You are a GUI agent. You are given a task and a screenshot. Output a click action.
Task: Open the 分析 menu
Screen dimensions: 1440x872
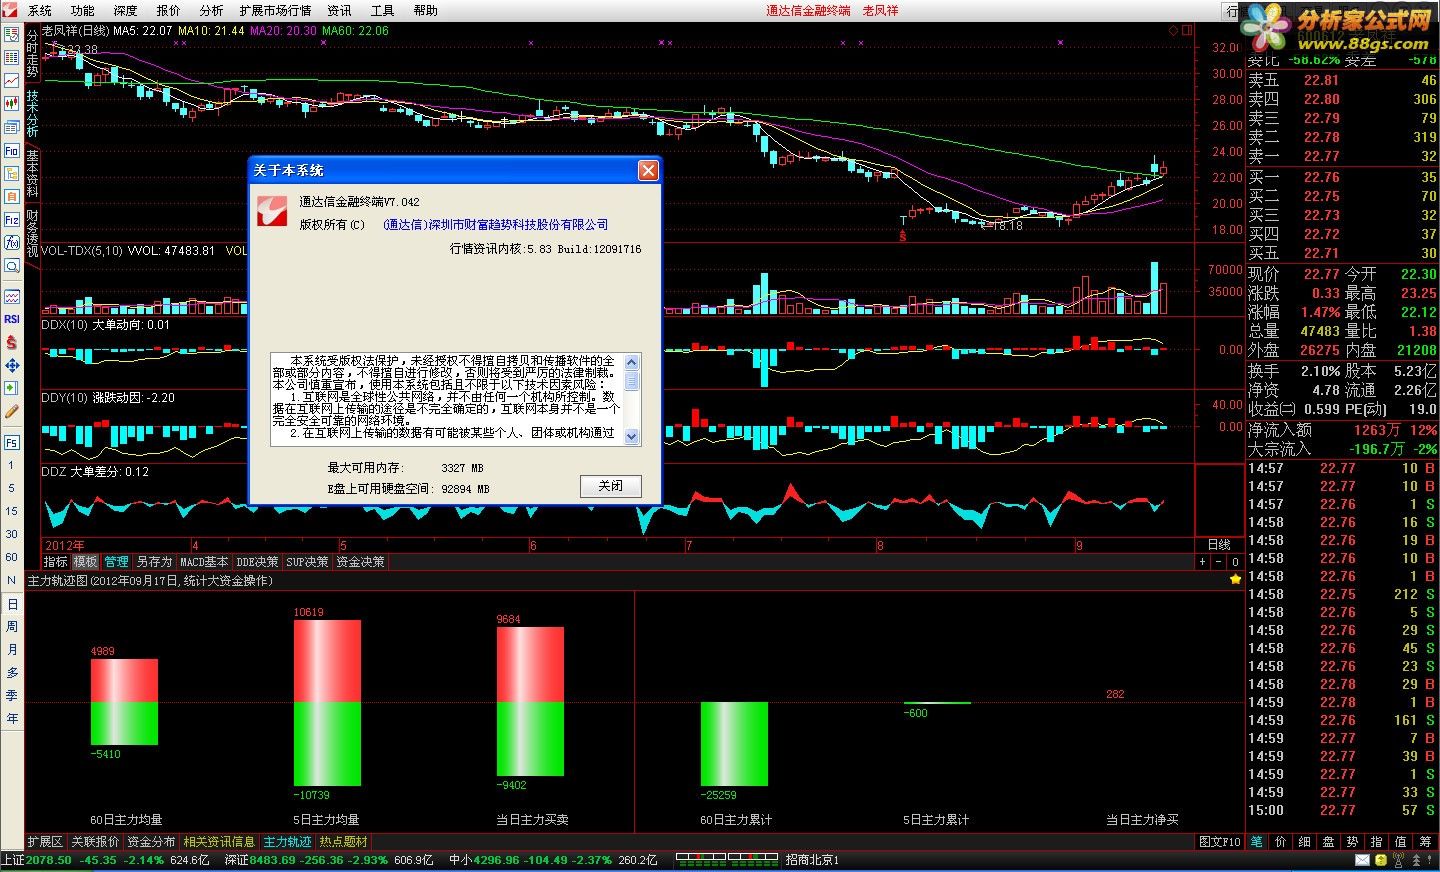pos(211,10)
